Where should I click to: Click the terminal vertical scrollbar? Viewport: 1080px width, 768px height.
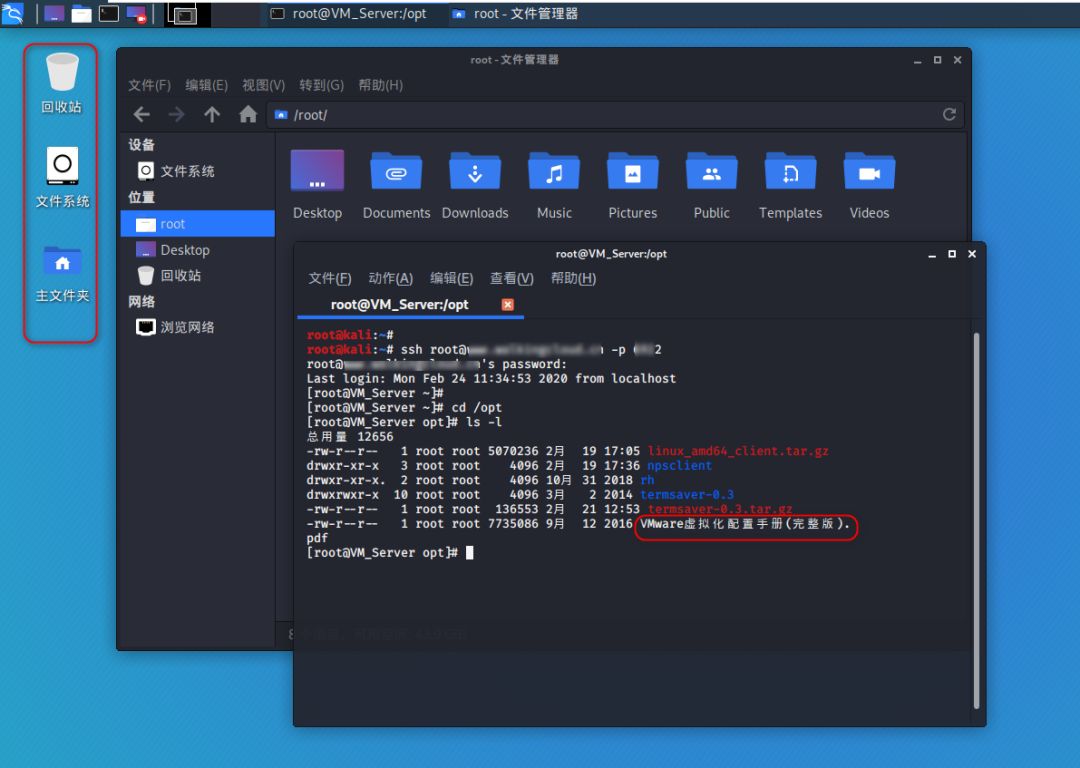coord(976,520)
